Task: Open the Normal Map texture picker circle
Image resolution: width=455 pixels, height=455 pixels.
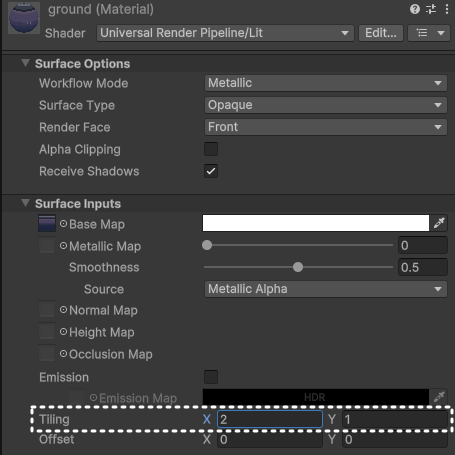Action: pyautogui.click(x=63, y=310)
